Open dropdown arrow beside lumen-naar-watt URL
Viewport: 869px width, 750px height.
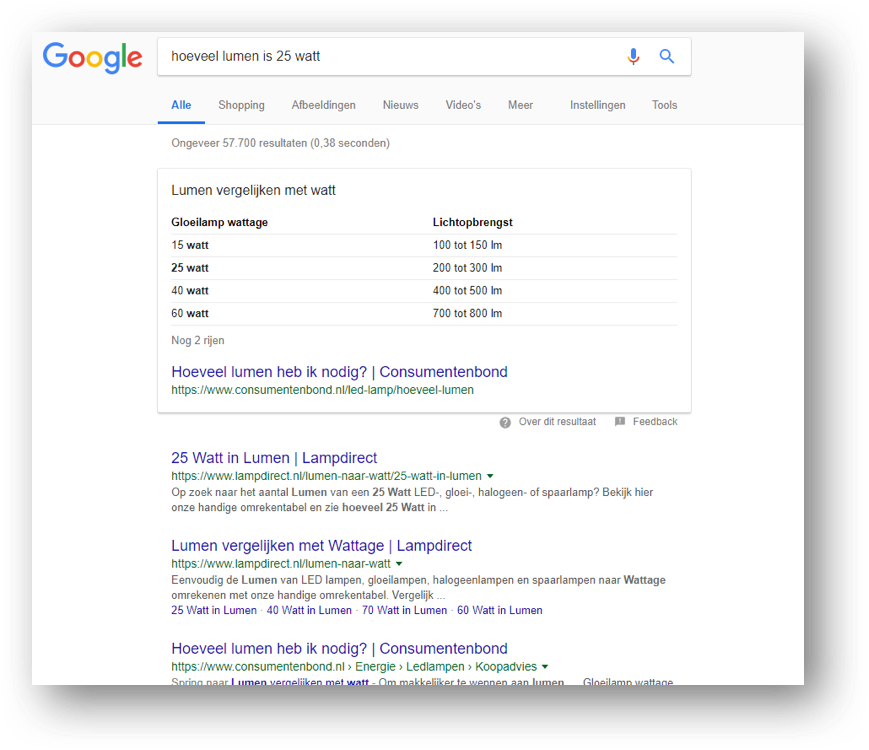[399, 565]
